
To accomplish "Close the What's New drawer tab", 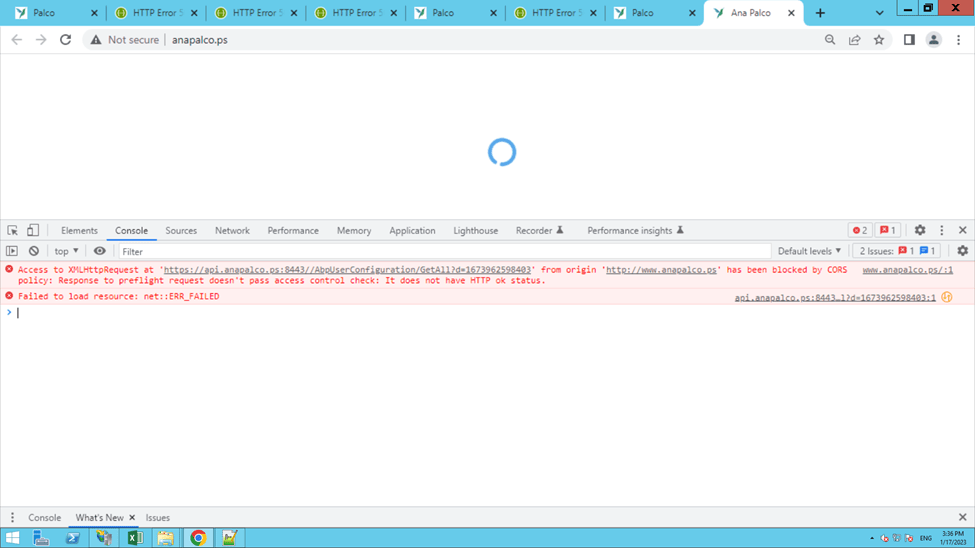I will pos(132,518).
